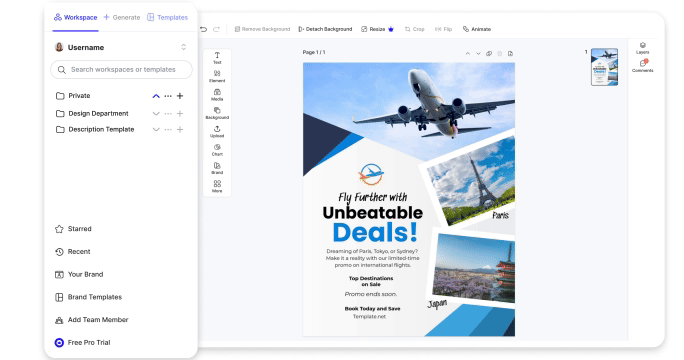Open the Upload tool
The height and width of the screenshot is (360, 684).
point(217,131)
